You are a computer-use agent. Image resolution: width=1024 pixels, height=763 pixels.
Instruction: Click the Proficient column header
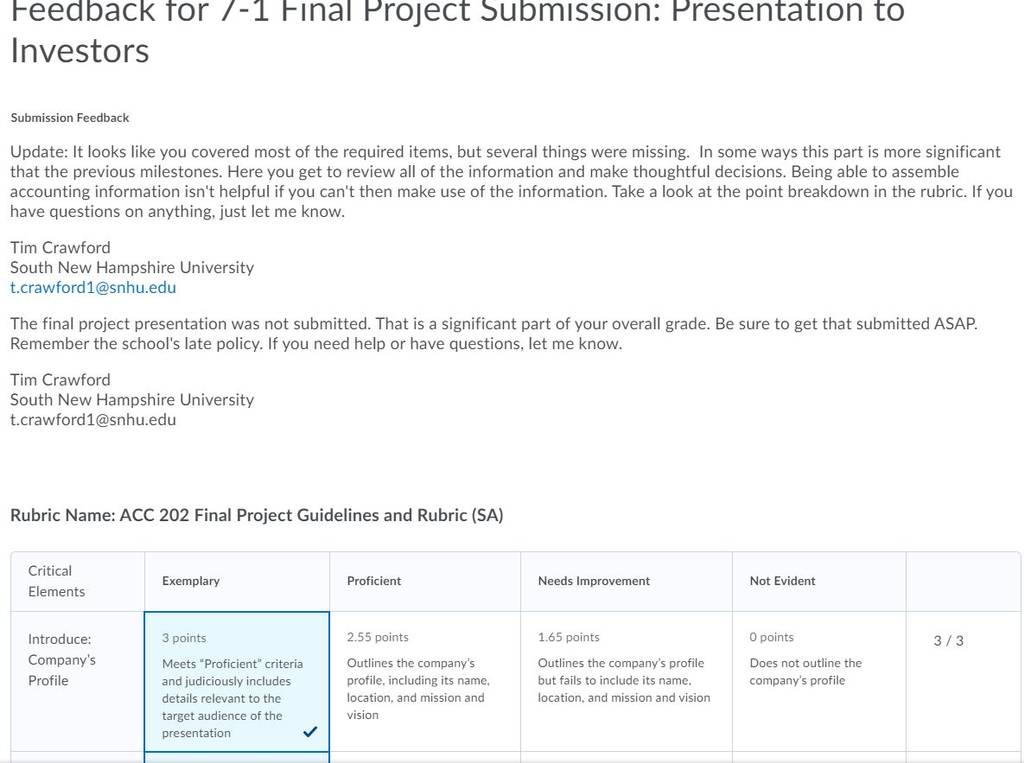[x=374, y=581]
